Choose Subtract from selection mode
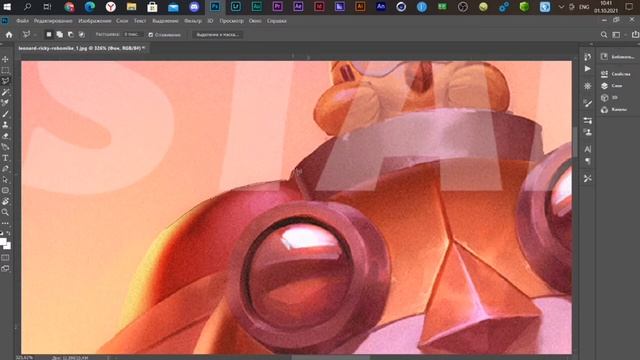This screenshot has height=360, width=640. (x=71, y=35)
